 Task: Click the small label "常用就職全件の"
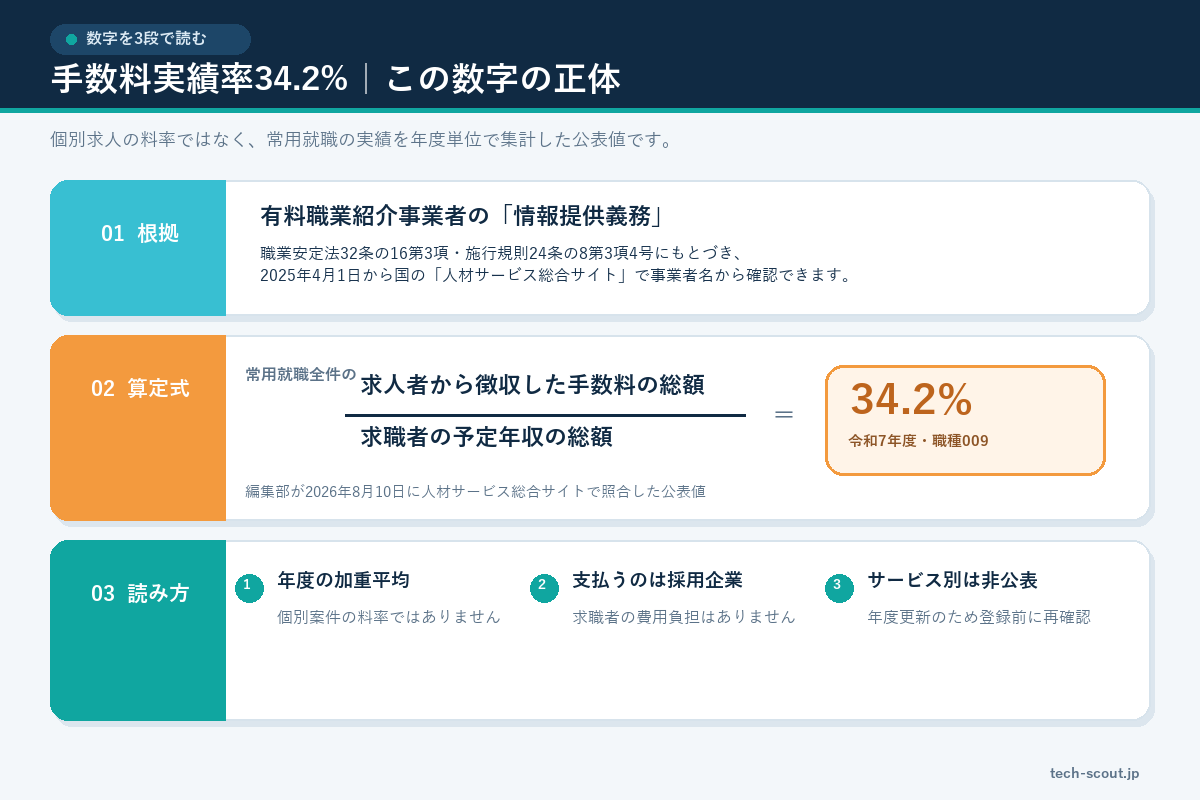pyautogui.click(x=300, y=375)
